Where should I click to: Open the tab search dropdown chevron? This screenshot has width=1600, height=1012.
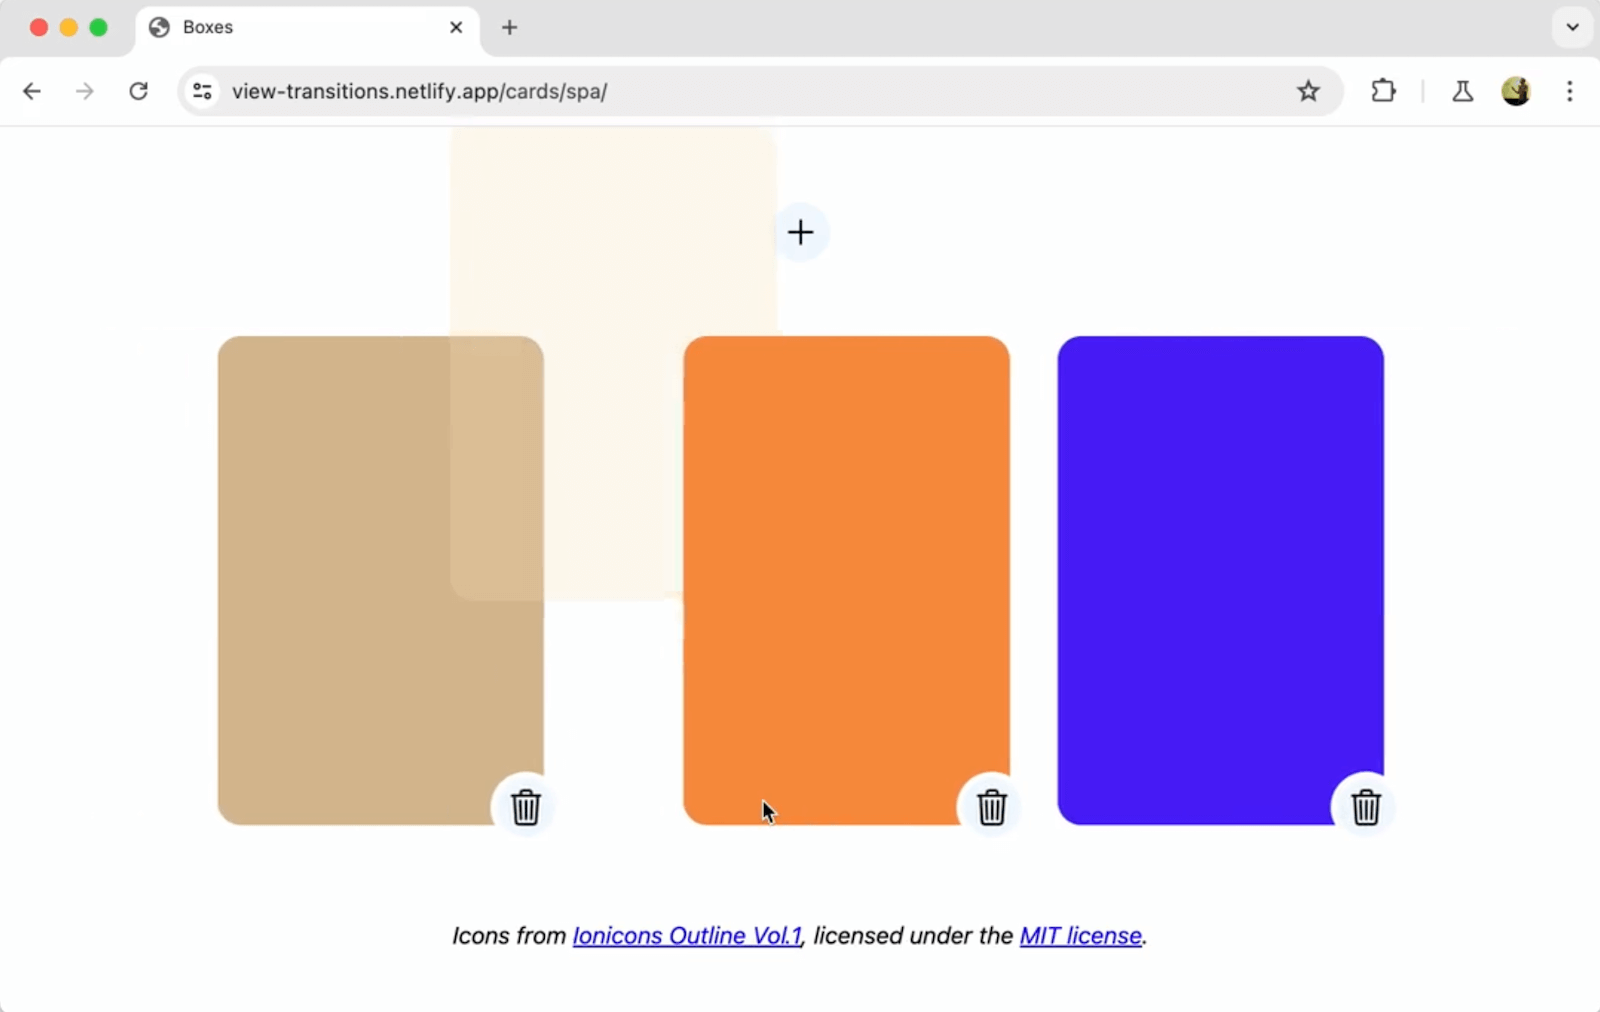(1572, 27)
